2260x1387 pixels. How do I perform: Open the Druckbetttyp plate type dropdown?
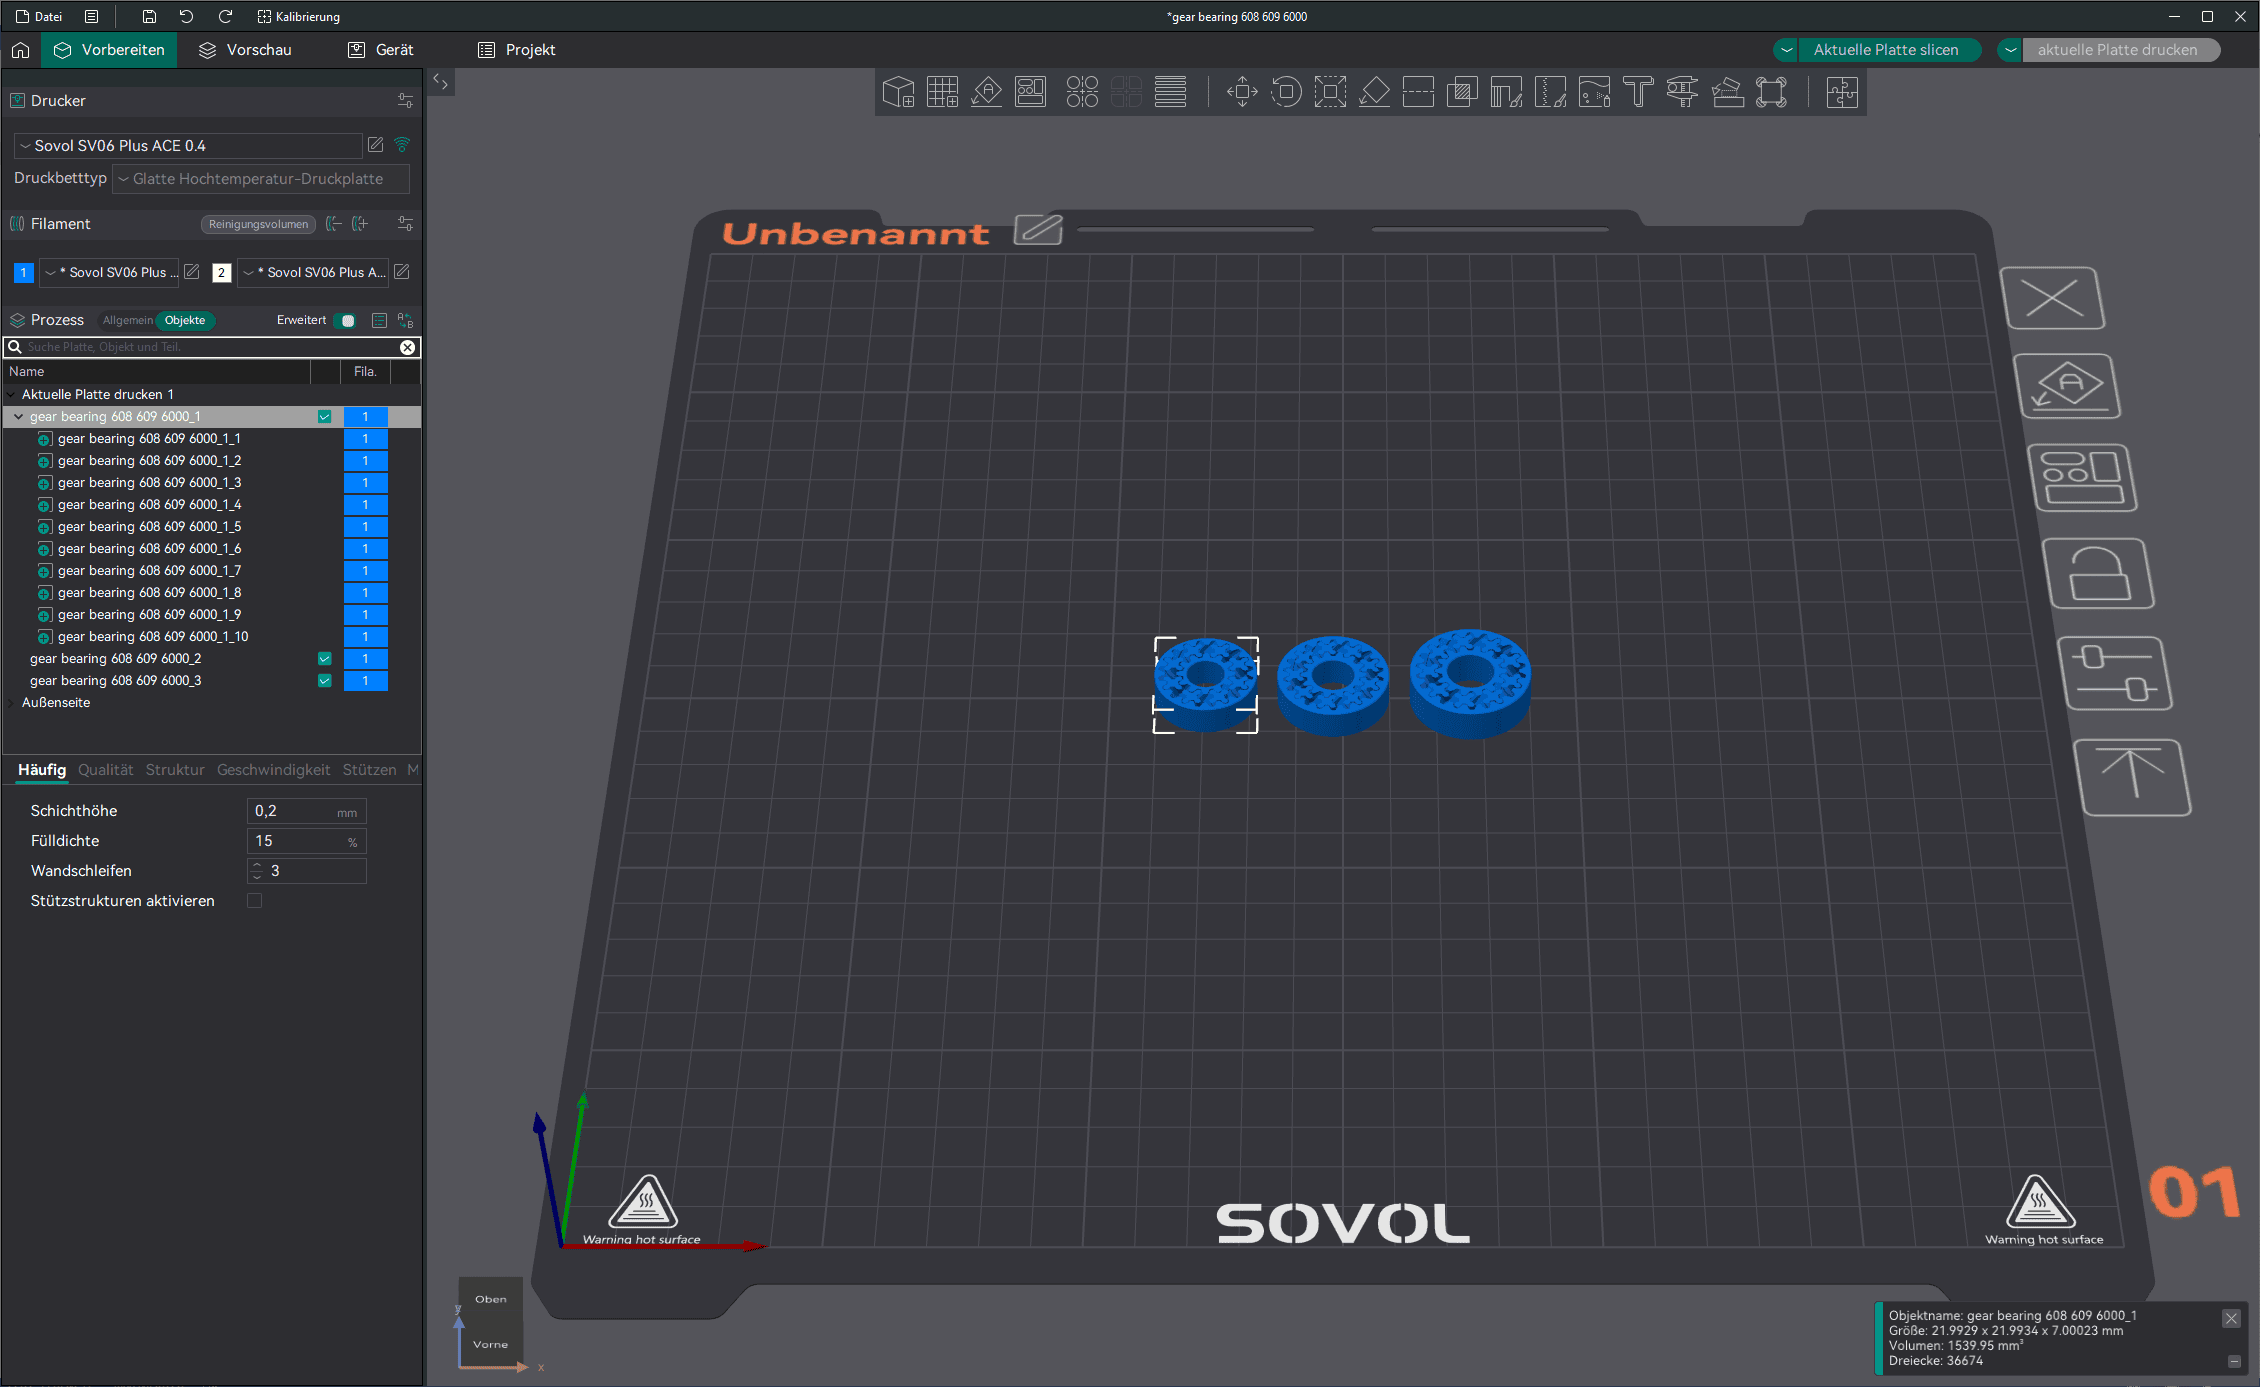coord(260,179)
